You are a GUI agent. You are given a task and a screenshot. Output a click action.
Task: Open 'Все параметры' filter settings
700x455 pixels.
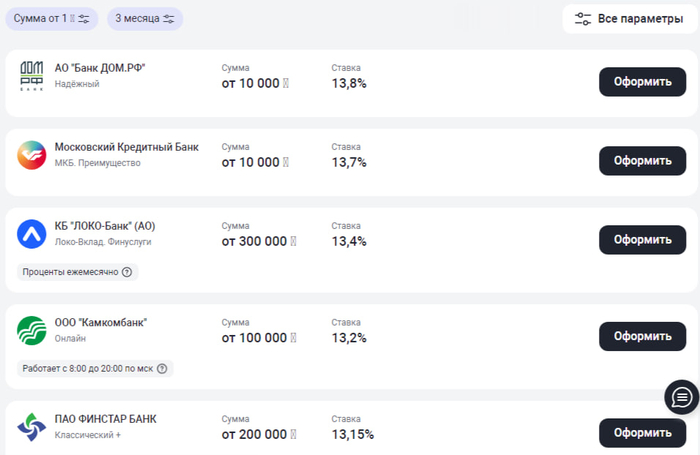click(629, 19)
